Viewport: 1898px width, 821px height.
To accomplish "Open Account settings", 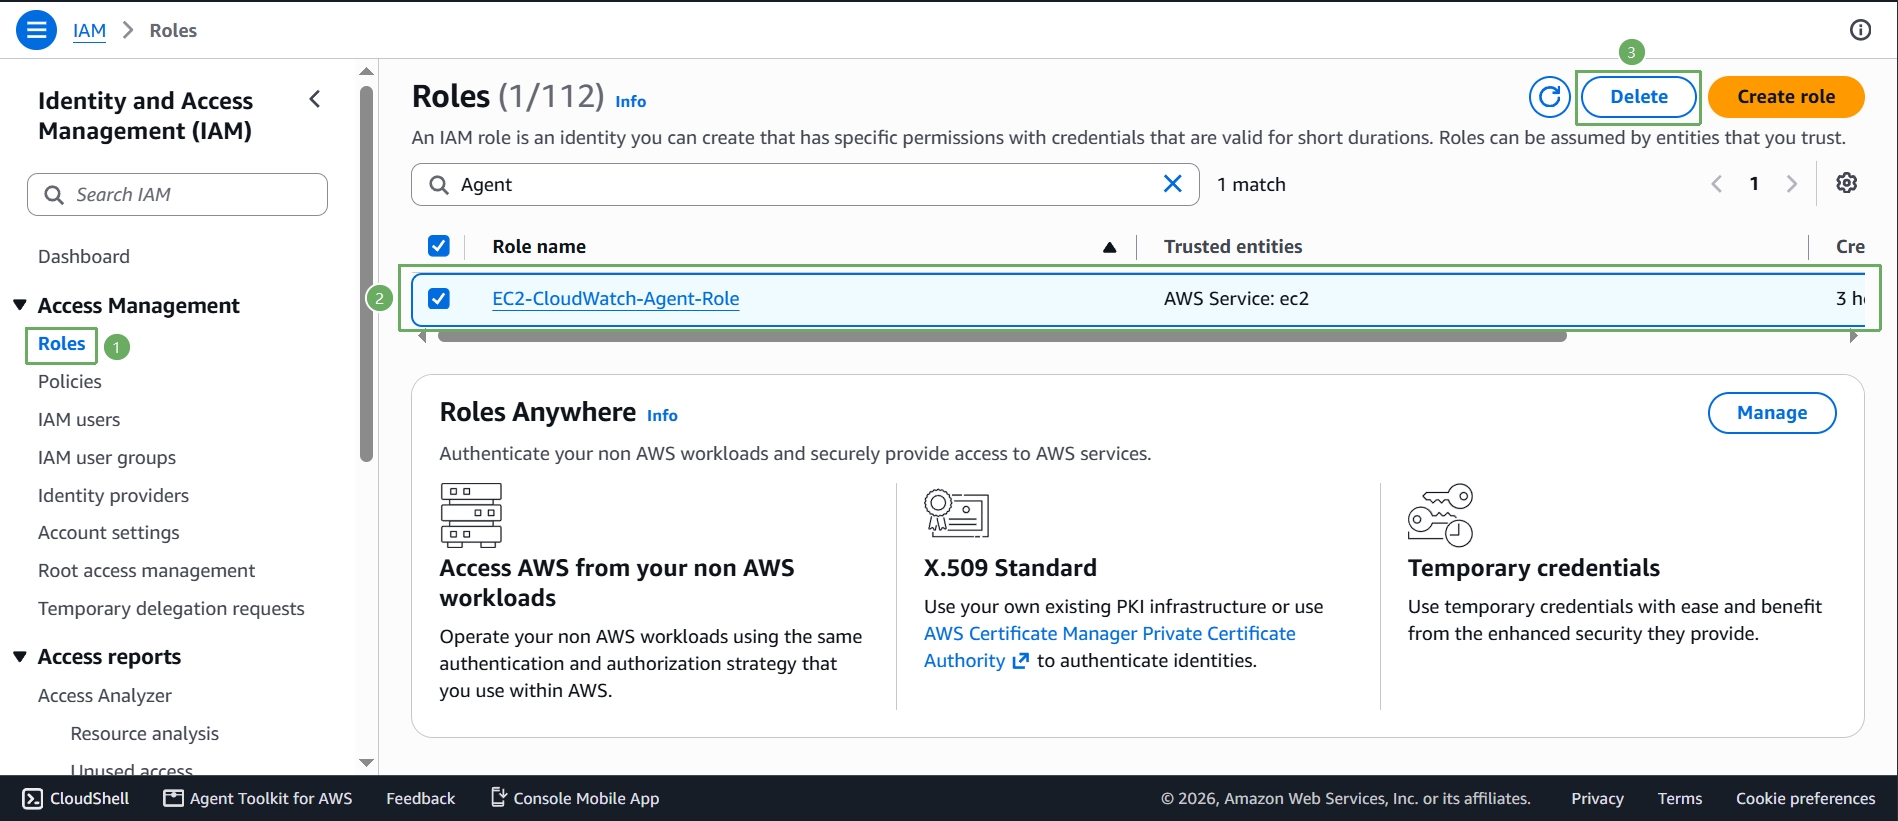I will click(109, 533).
